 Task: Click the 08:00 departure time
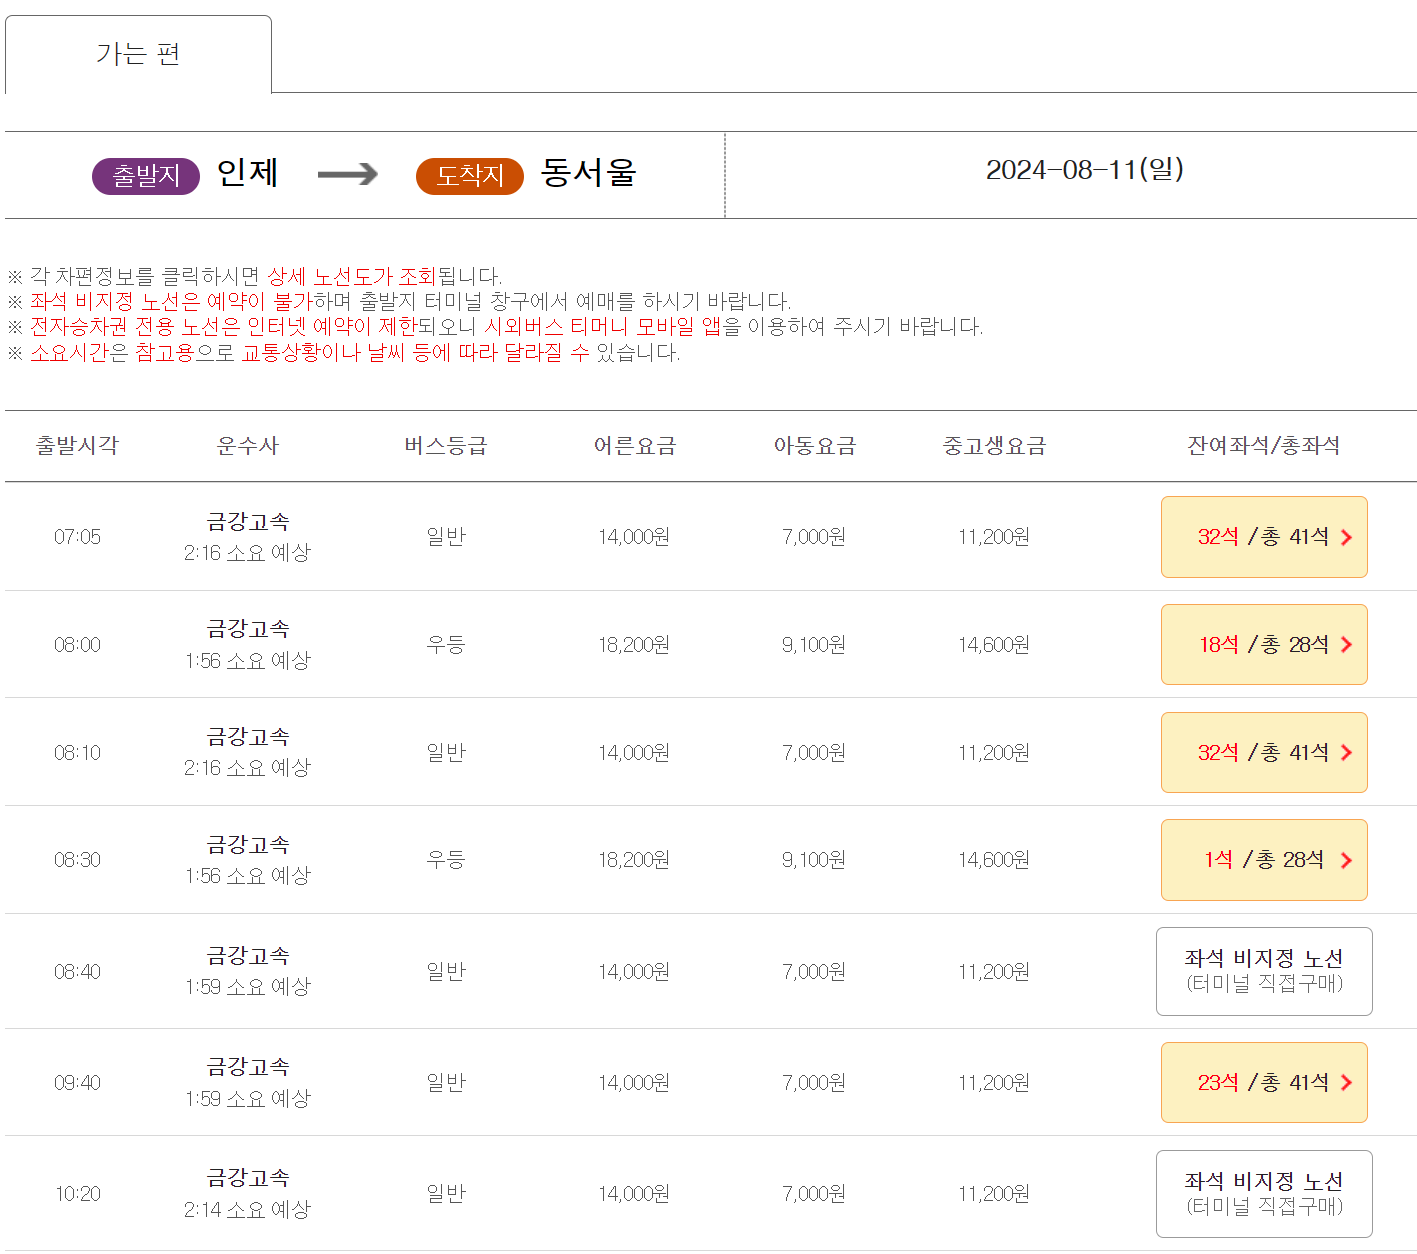77,645
